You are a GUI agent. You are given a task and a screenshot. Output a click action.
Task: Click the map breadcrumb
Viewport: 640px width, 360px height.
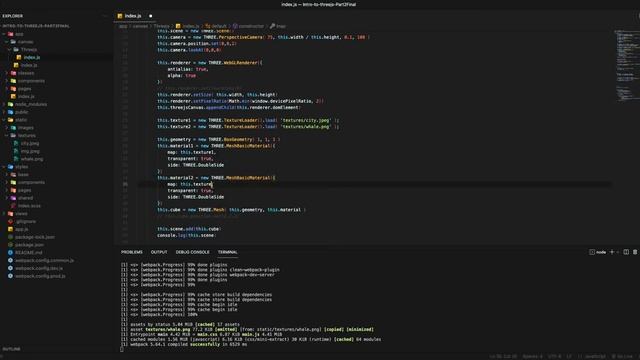point(278,26)
